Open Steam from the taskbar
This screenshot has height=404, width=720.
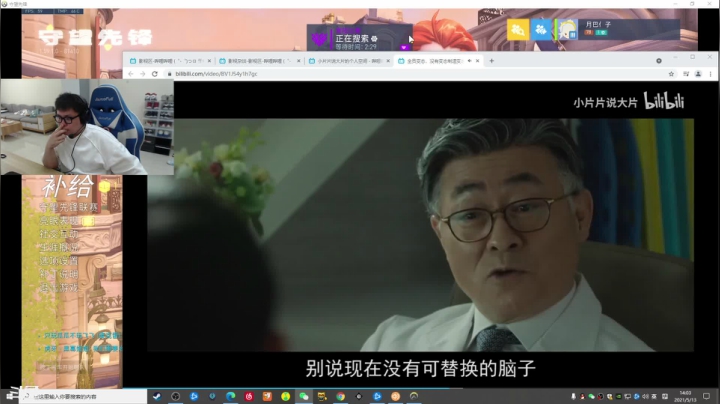tap(157, 396)
